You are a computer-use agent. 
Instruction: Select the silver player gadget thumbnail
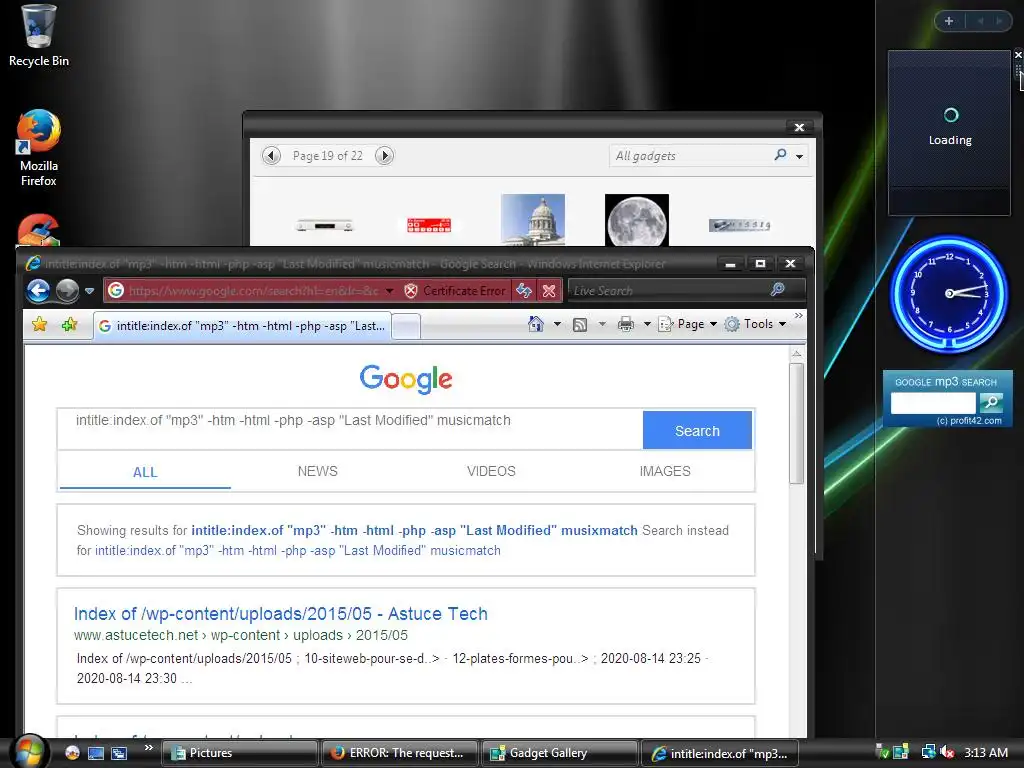pos(325,226)
